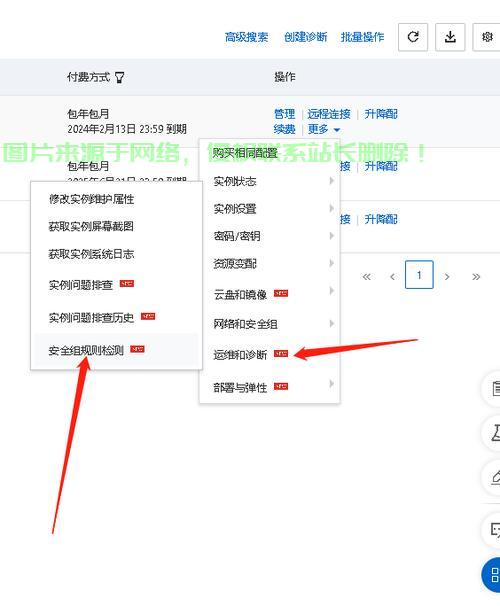Click the 批量操作 link
The width and height of the screenshot is (500, 606).
coord(362,37)
